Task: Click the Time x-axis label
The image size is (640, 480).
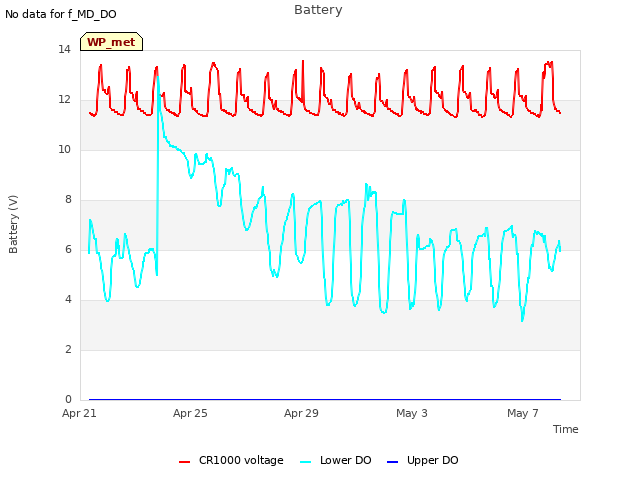Action: point(566,429)
